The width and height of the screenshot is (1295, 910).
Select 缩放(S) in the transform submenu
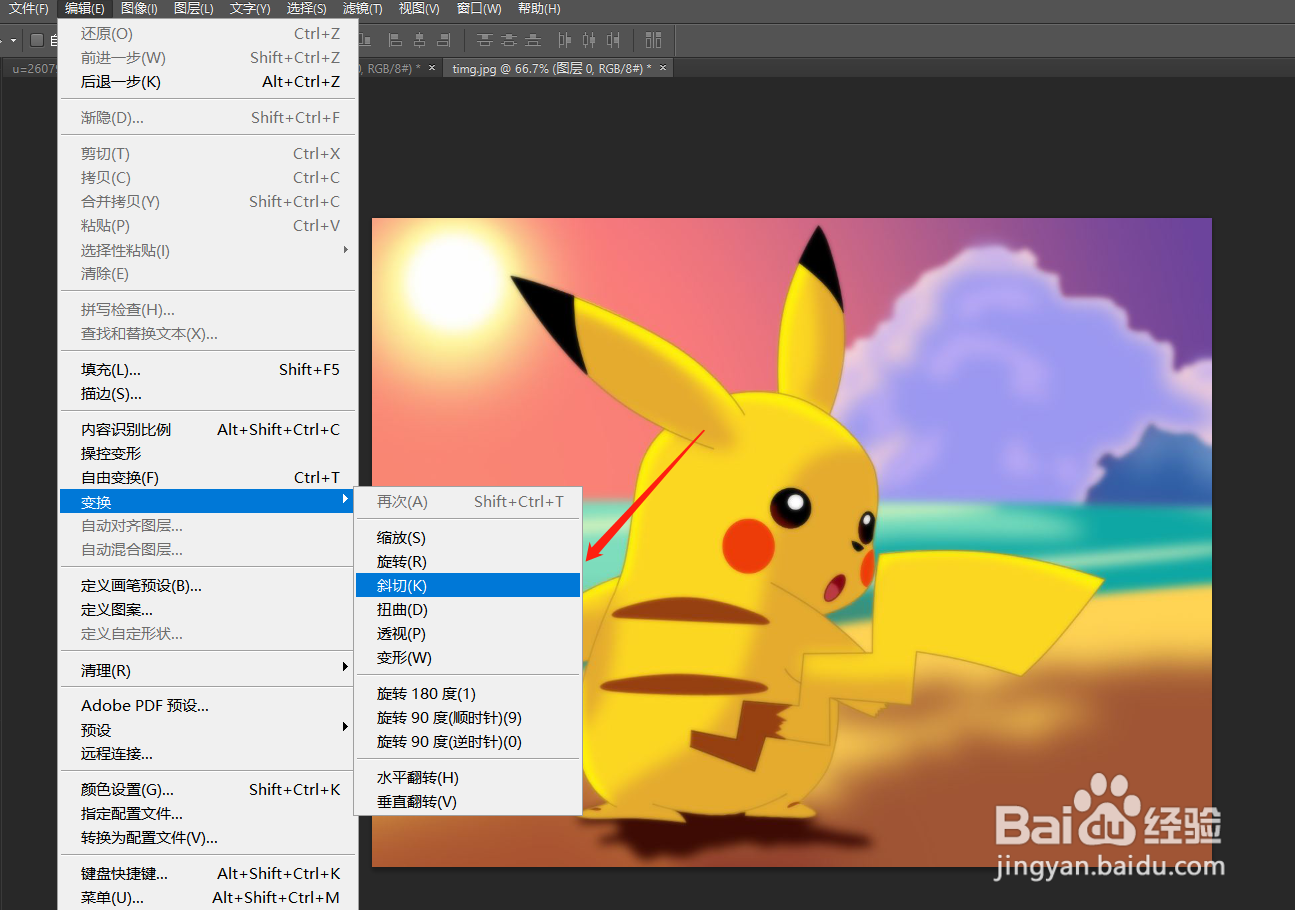(x=468, y=538)
